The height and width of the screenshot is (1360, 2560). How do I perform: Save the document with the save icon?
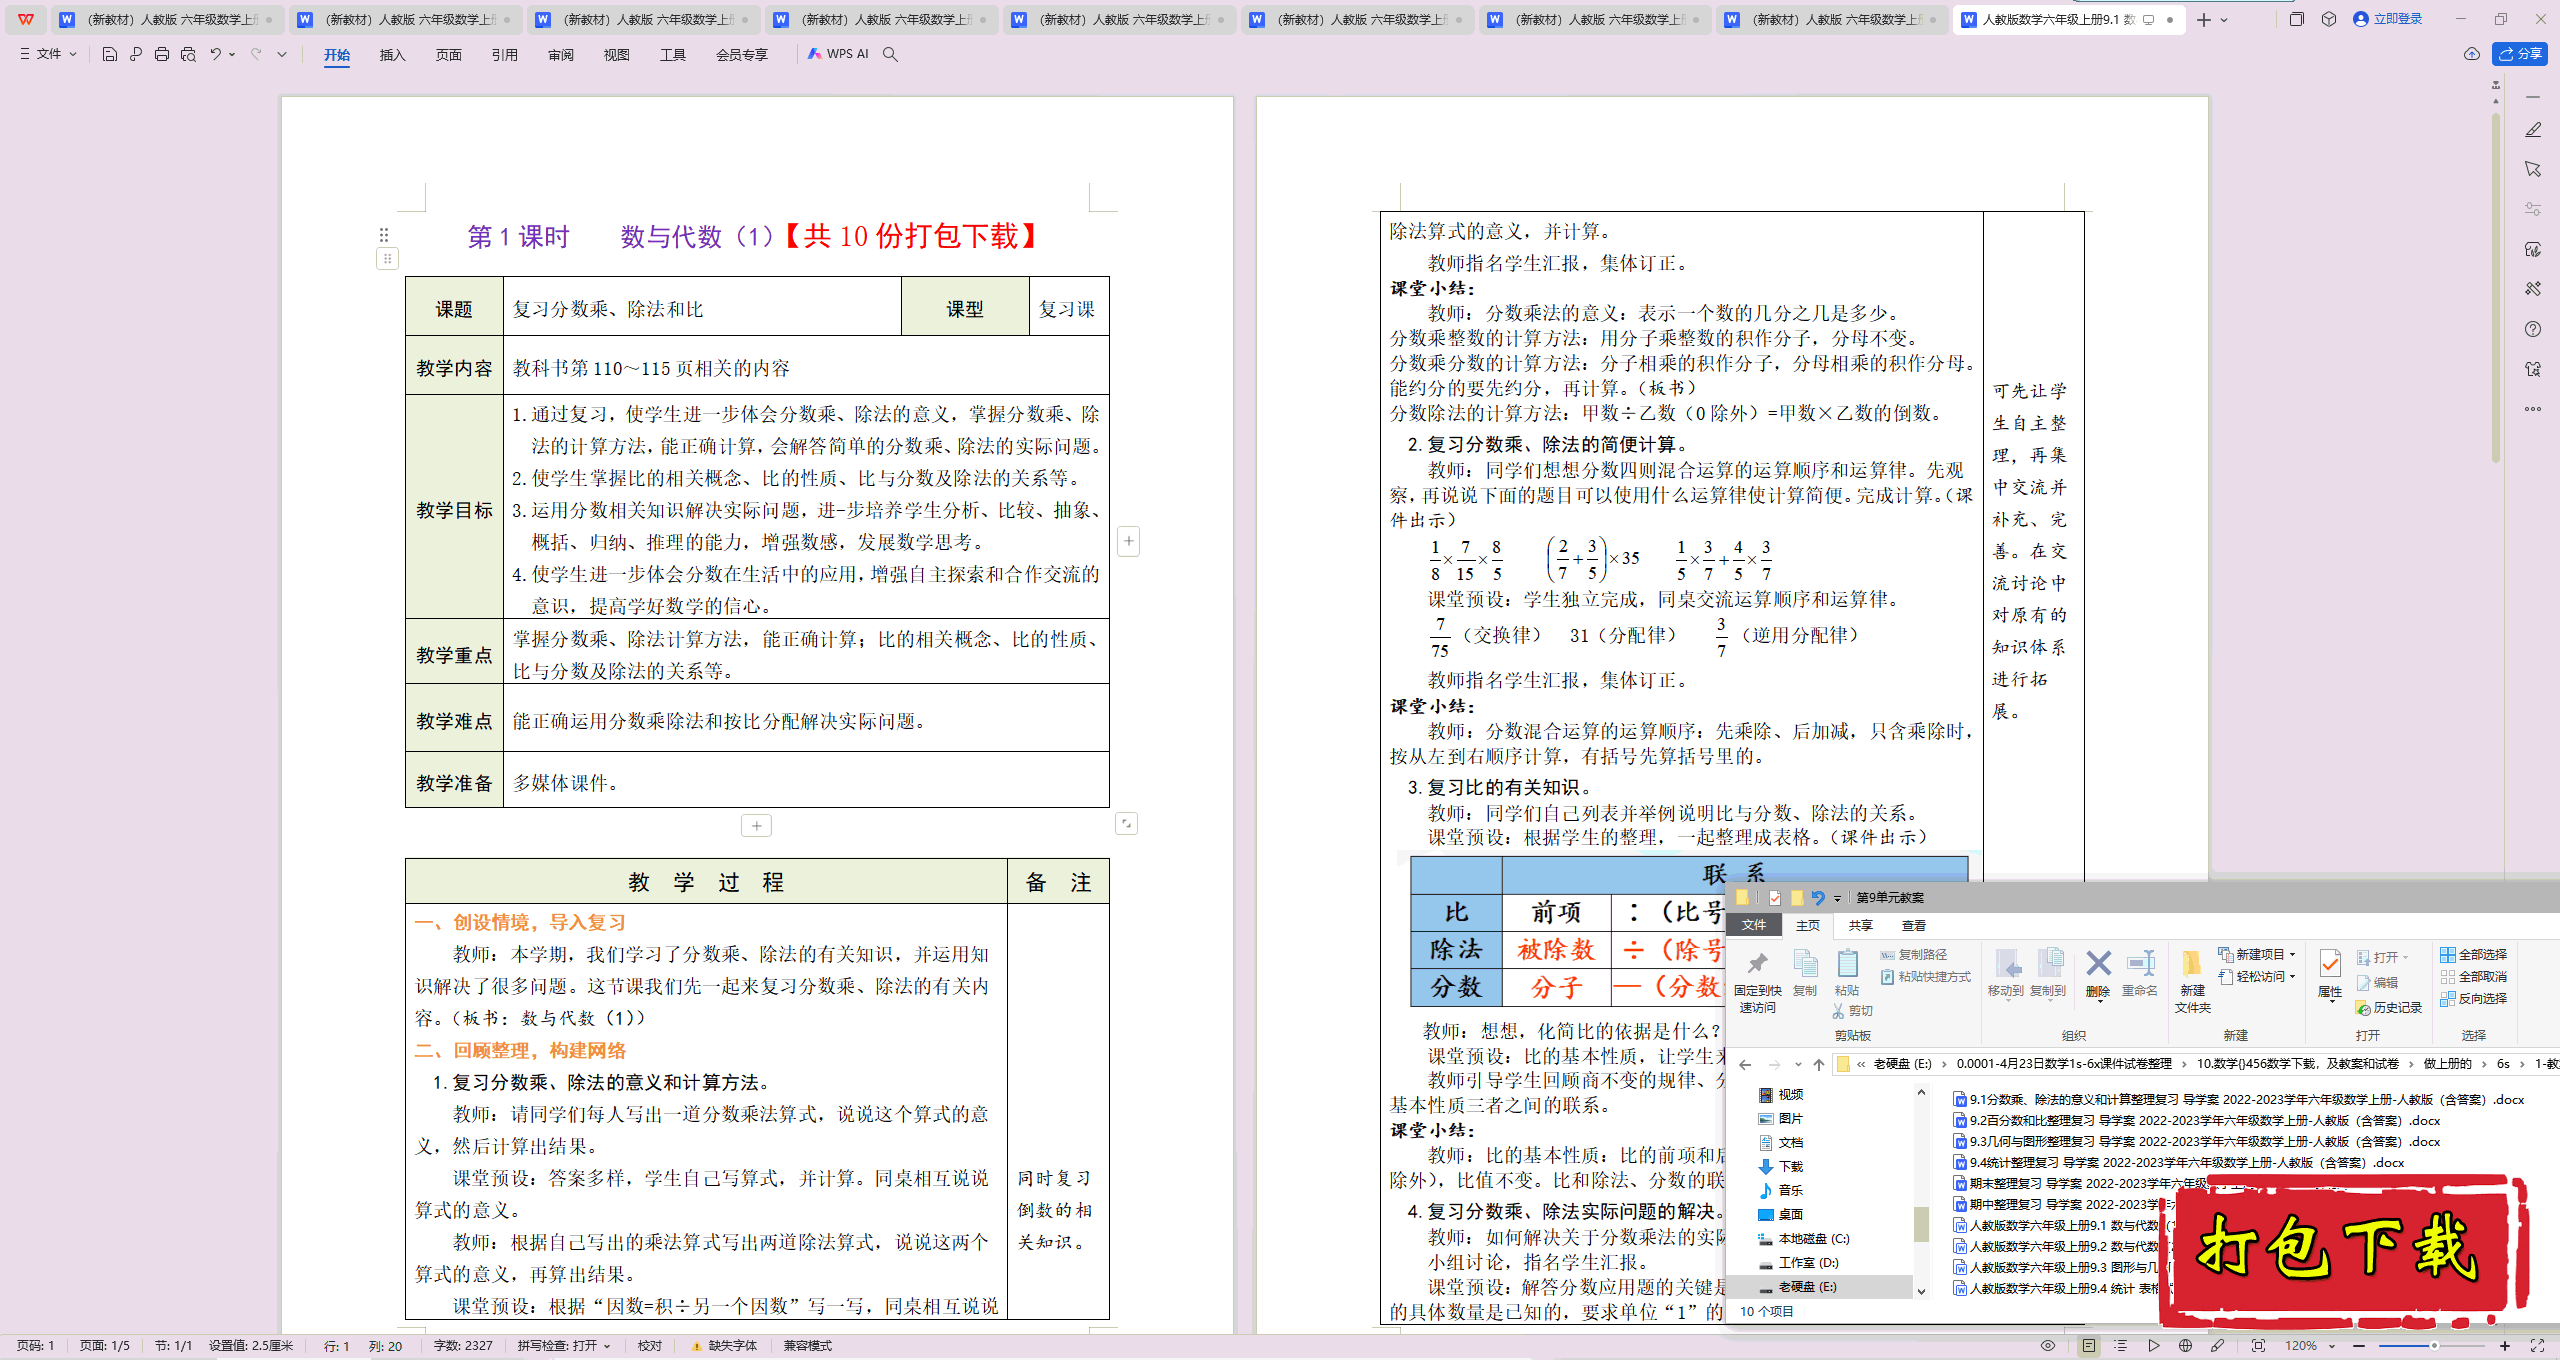click(110, 55)
